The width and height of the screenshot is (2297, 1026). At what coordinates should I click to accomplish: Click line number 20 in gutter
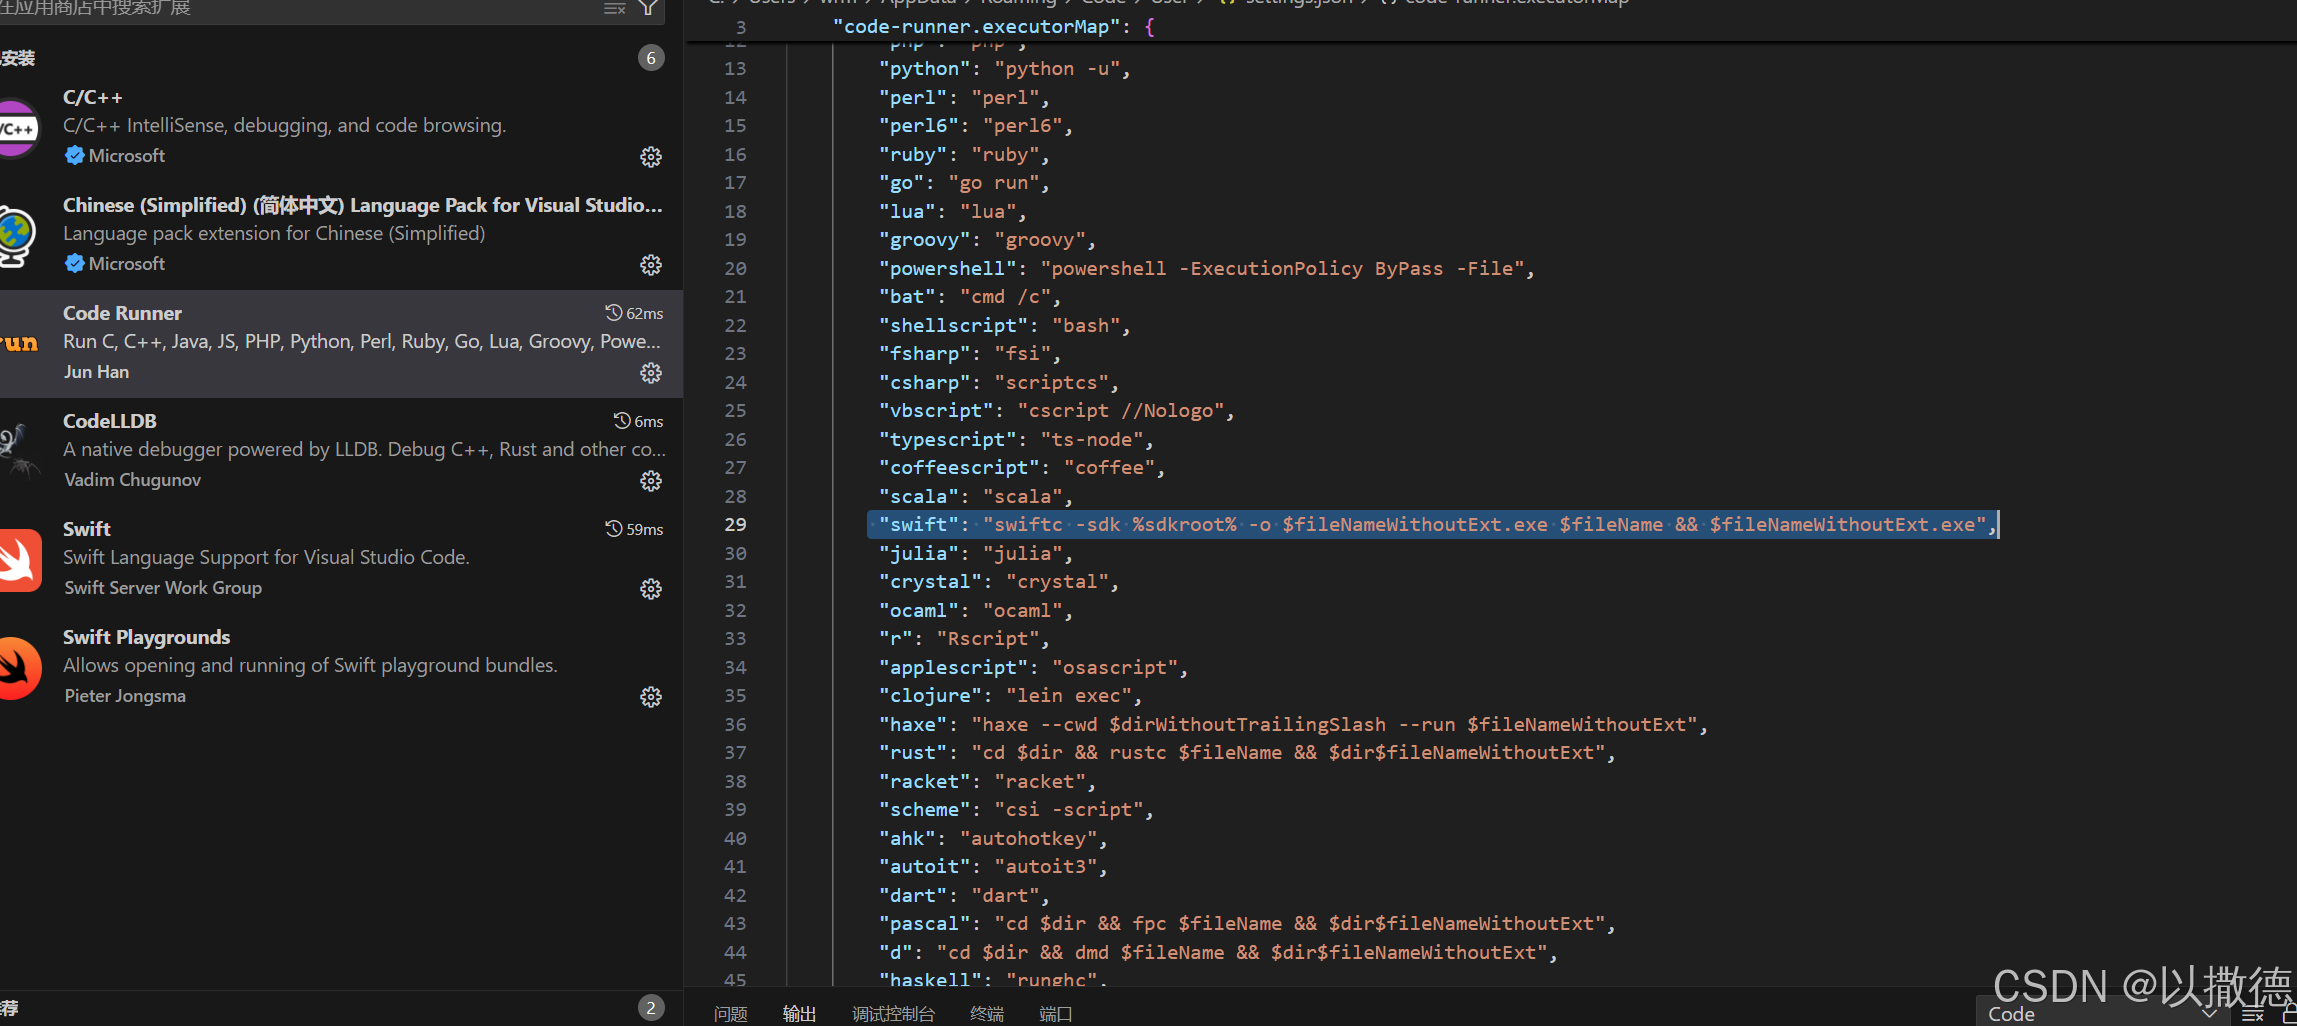coord(735,269)
